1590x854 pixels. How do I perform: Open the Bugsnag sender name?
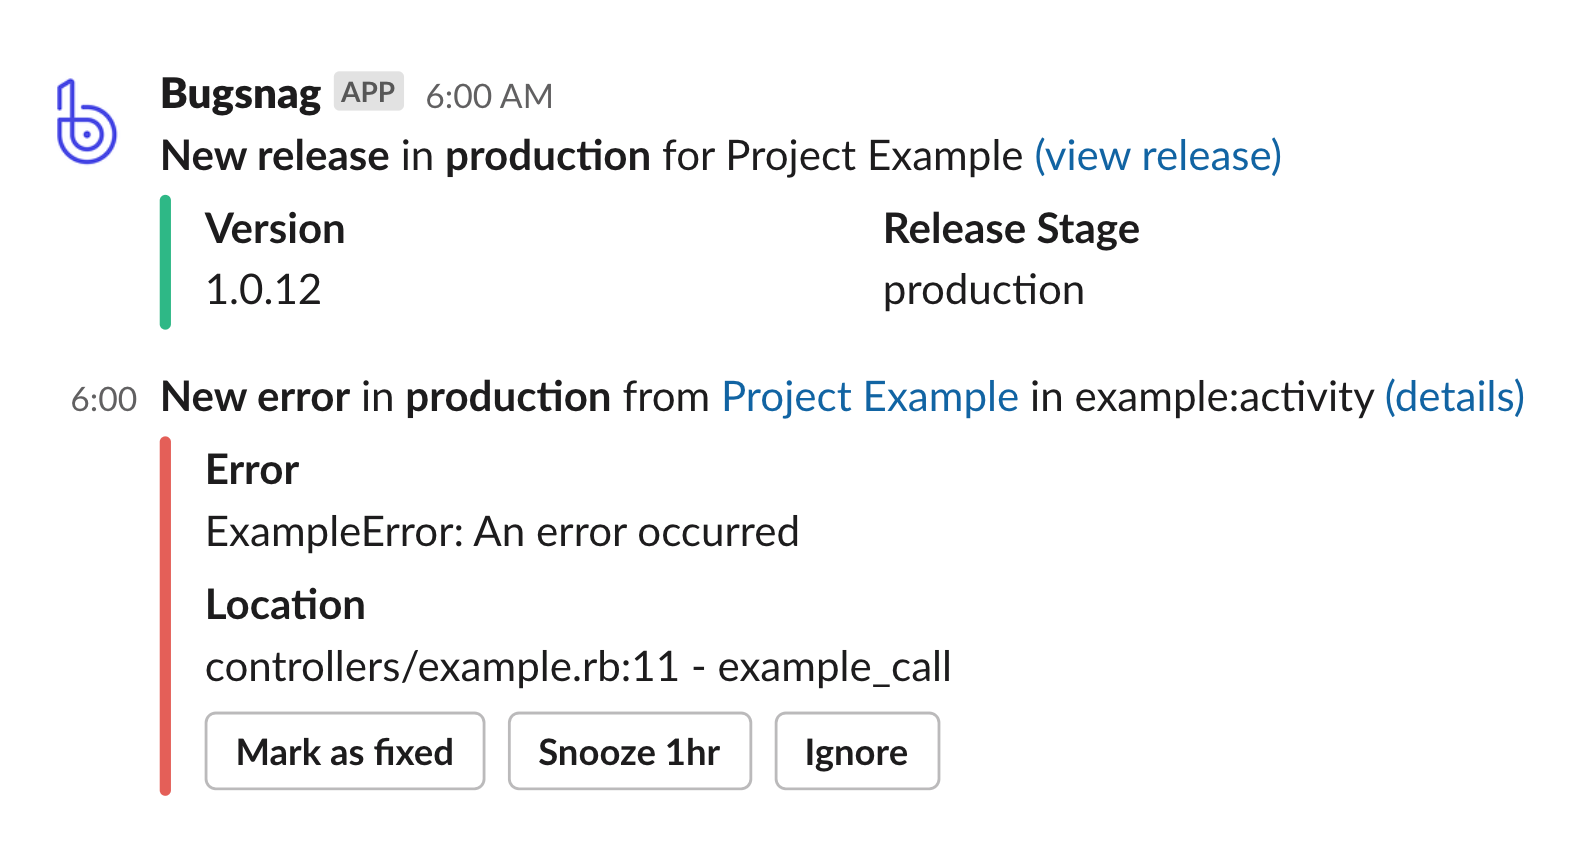click(x=241, y=94)
